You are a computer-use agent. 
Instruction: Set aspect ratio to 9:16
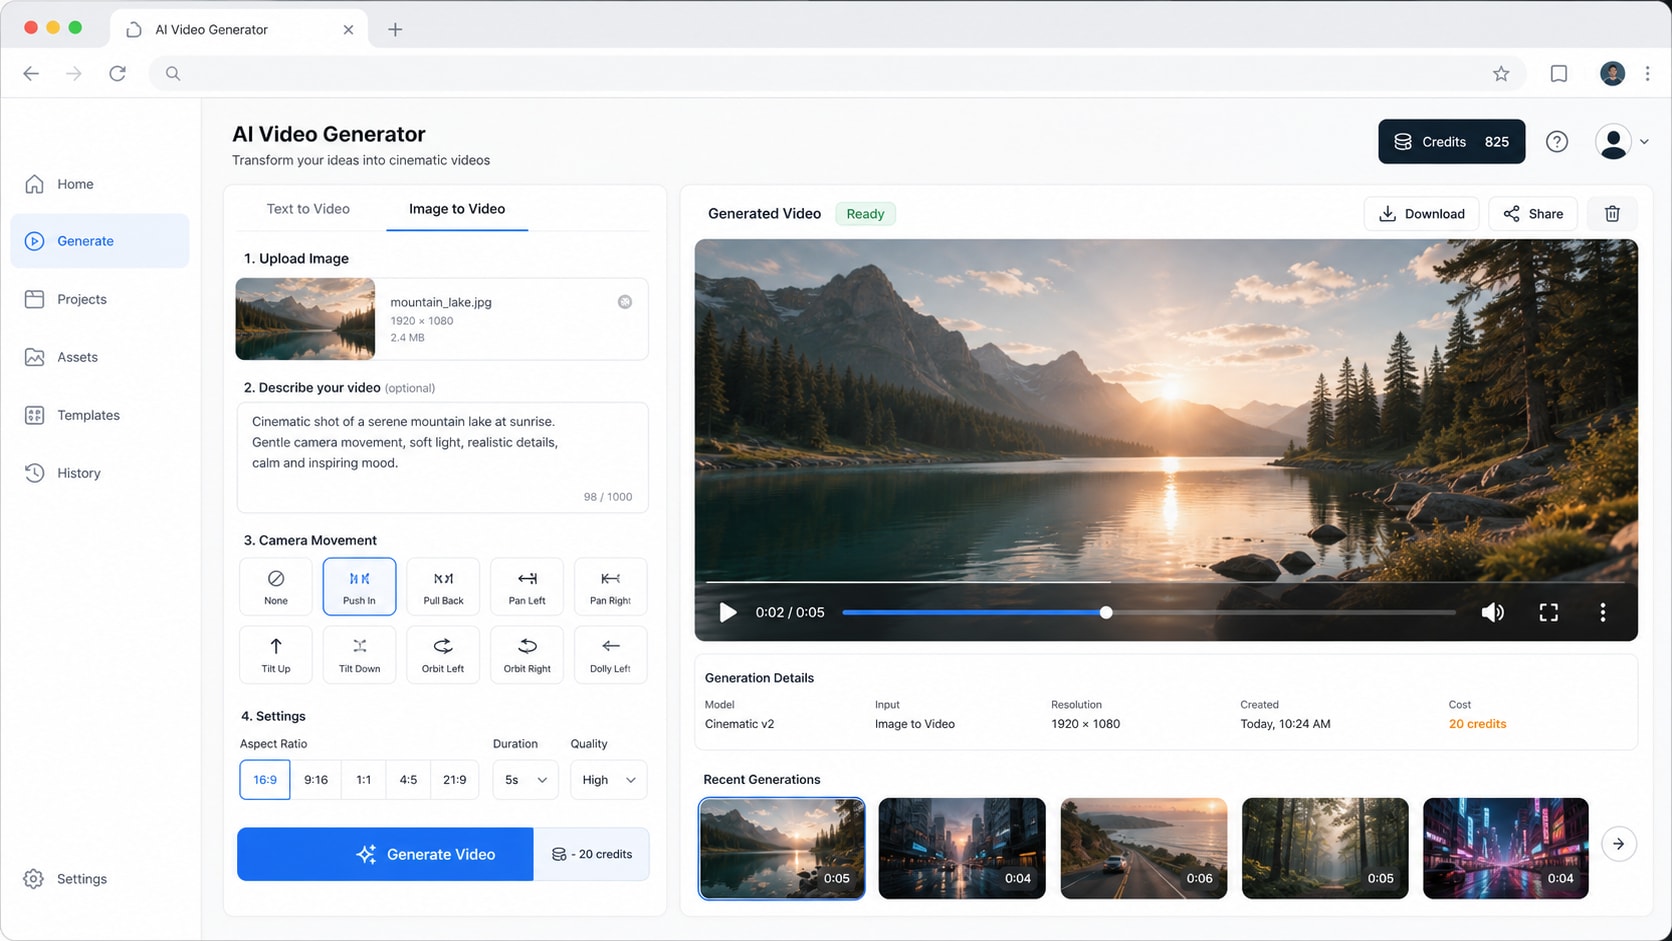tap(316, 780)
